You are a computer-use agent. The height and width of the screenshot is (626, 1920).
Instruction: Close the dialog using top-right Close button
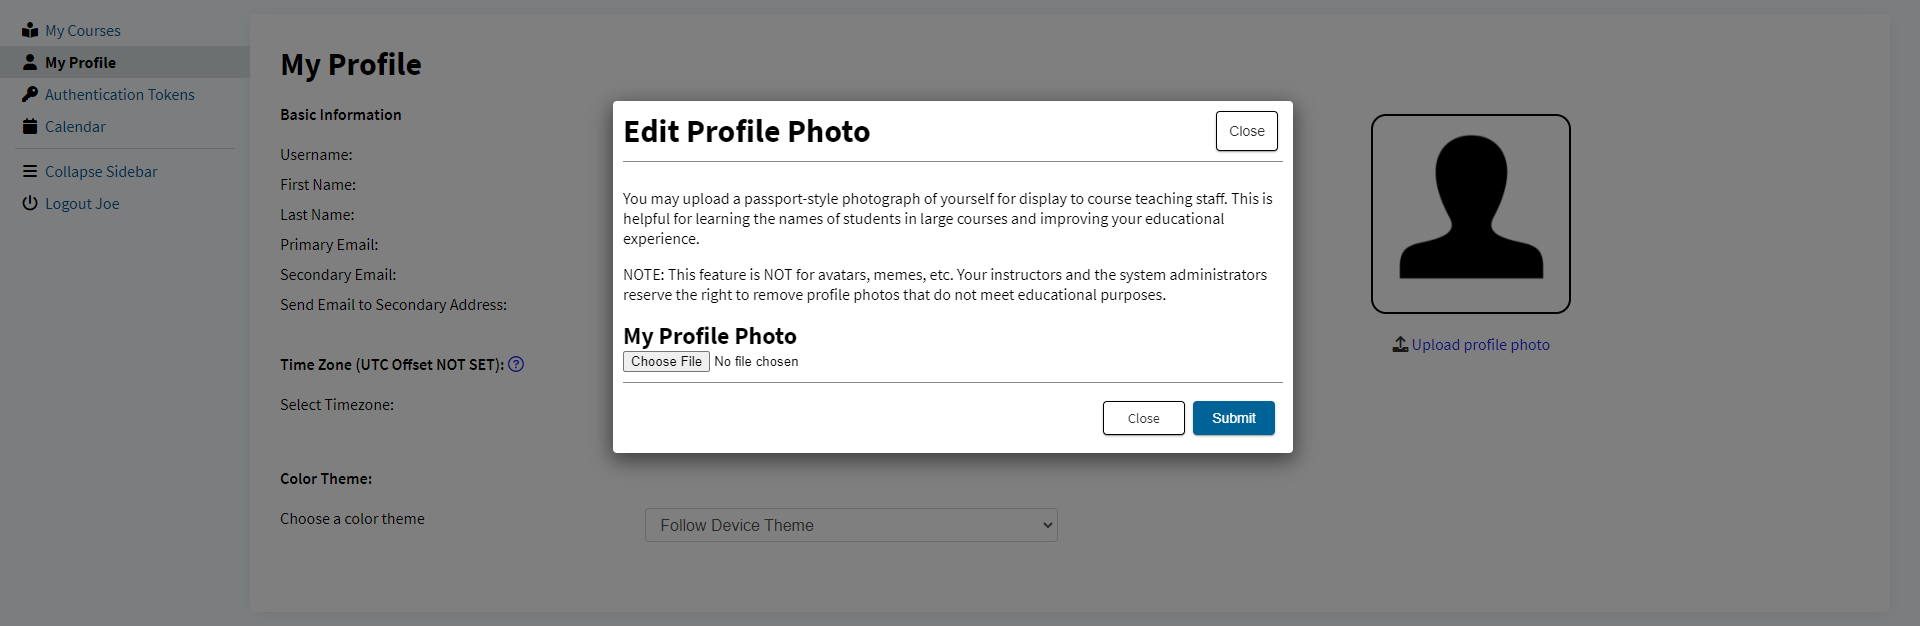click(x=1246, y=131)
